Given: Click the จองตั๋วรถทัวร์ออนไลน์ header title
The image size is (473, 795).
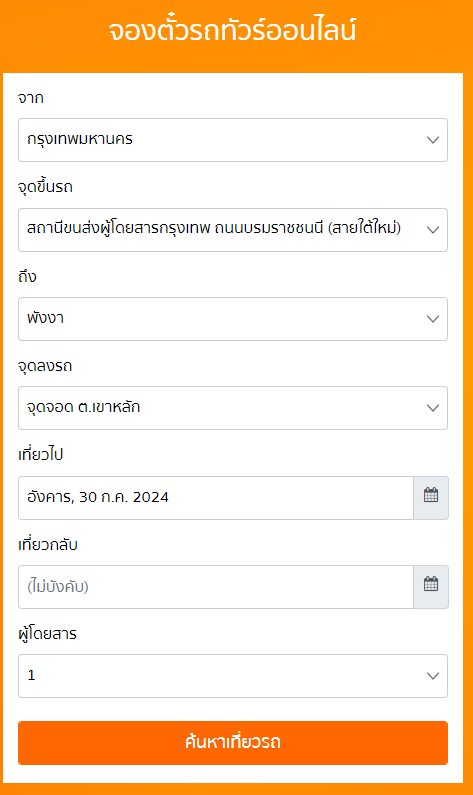Looking at the screenshot, I should click(x=233, y=30).
